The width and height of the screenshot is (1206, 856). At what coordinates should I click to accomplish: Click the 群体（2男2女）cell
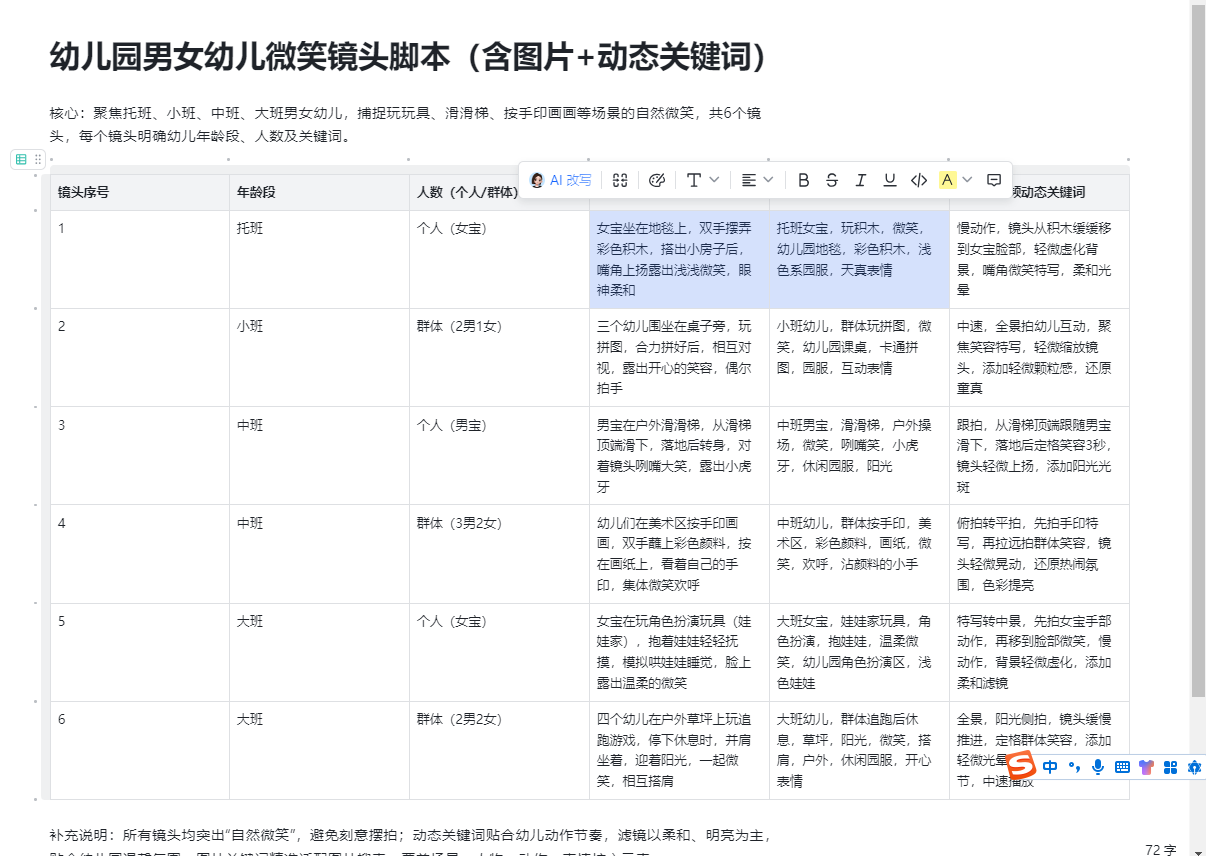(x=500, y=749)
